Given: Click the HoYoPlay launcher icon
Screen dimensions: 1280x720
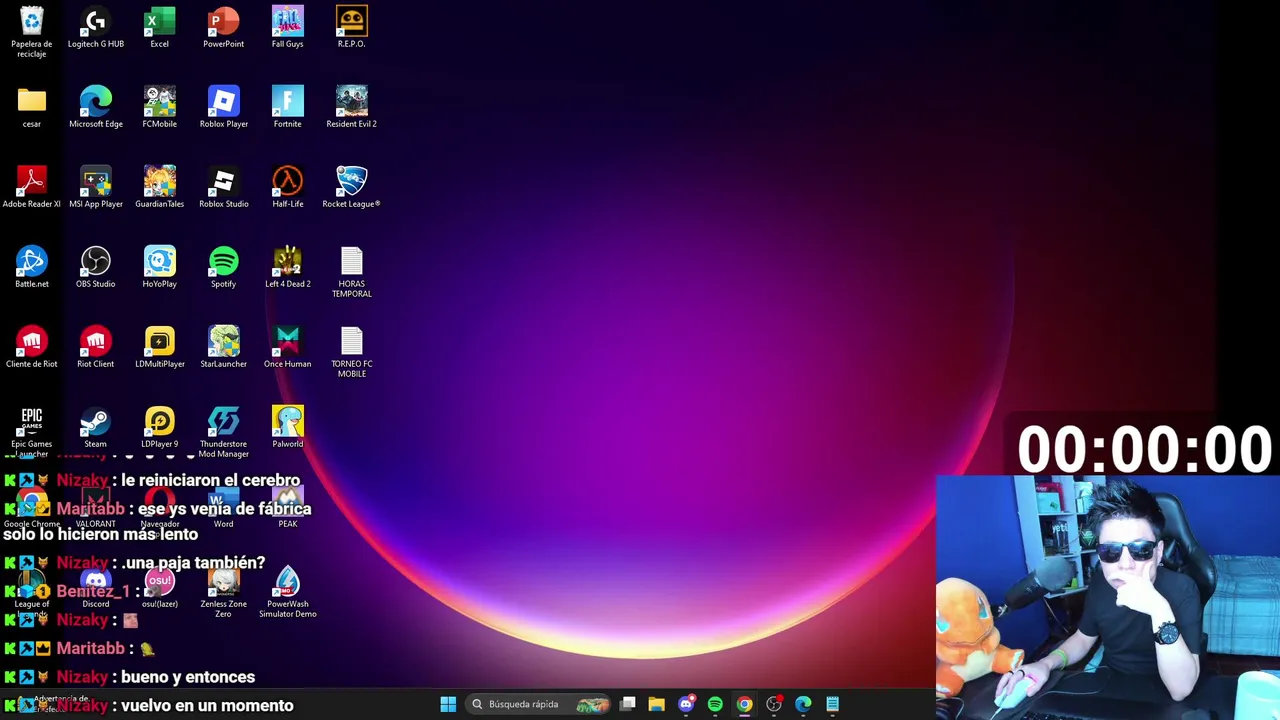Looking at the screenshot, I should click(160, 268).
